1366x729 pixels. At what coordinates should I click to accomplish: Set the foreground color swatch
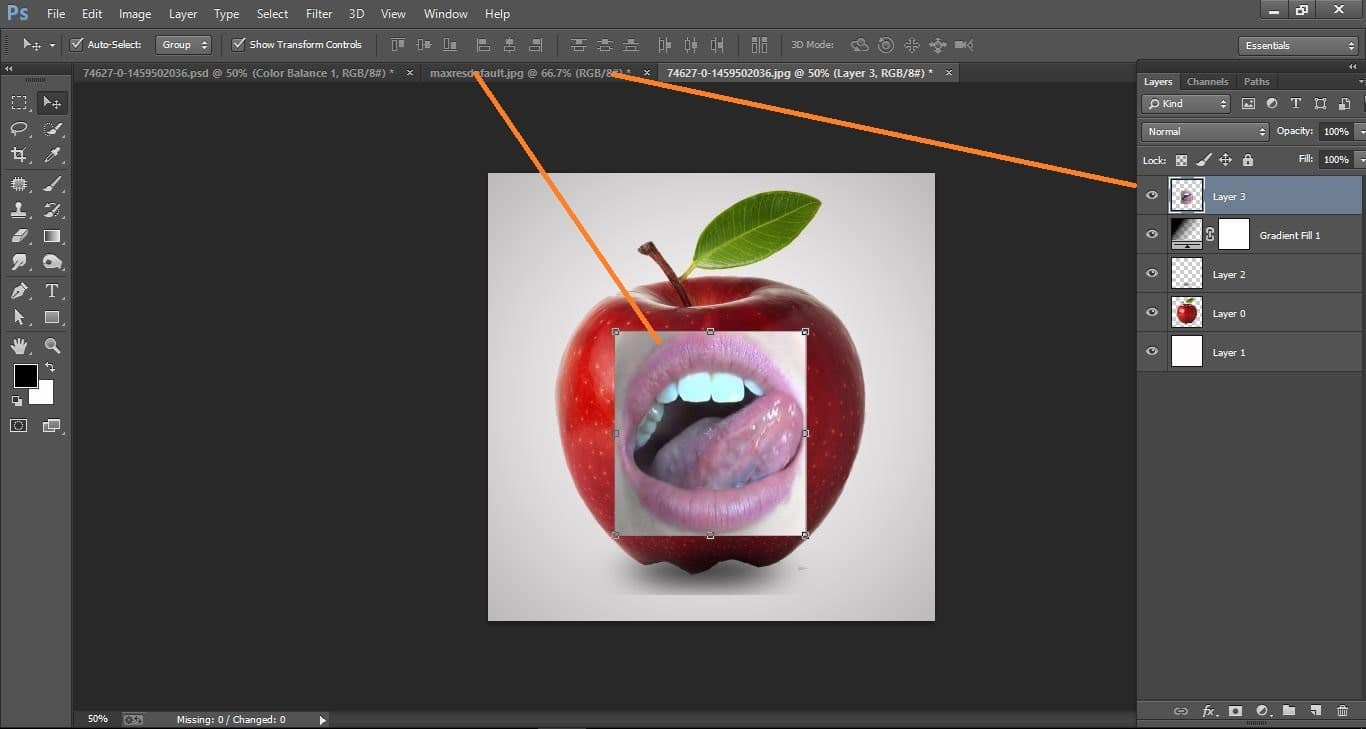[25, 378]
